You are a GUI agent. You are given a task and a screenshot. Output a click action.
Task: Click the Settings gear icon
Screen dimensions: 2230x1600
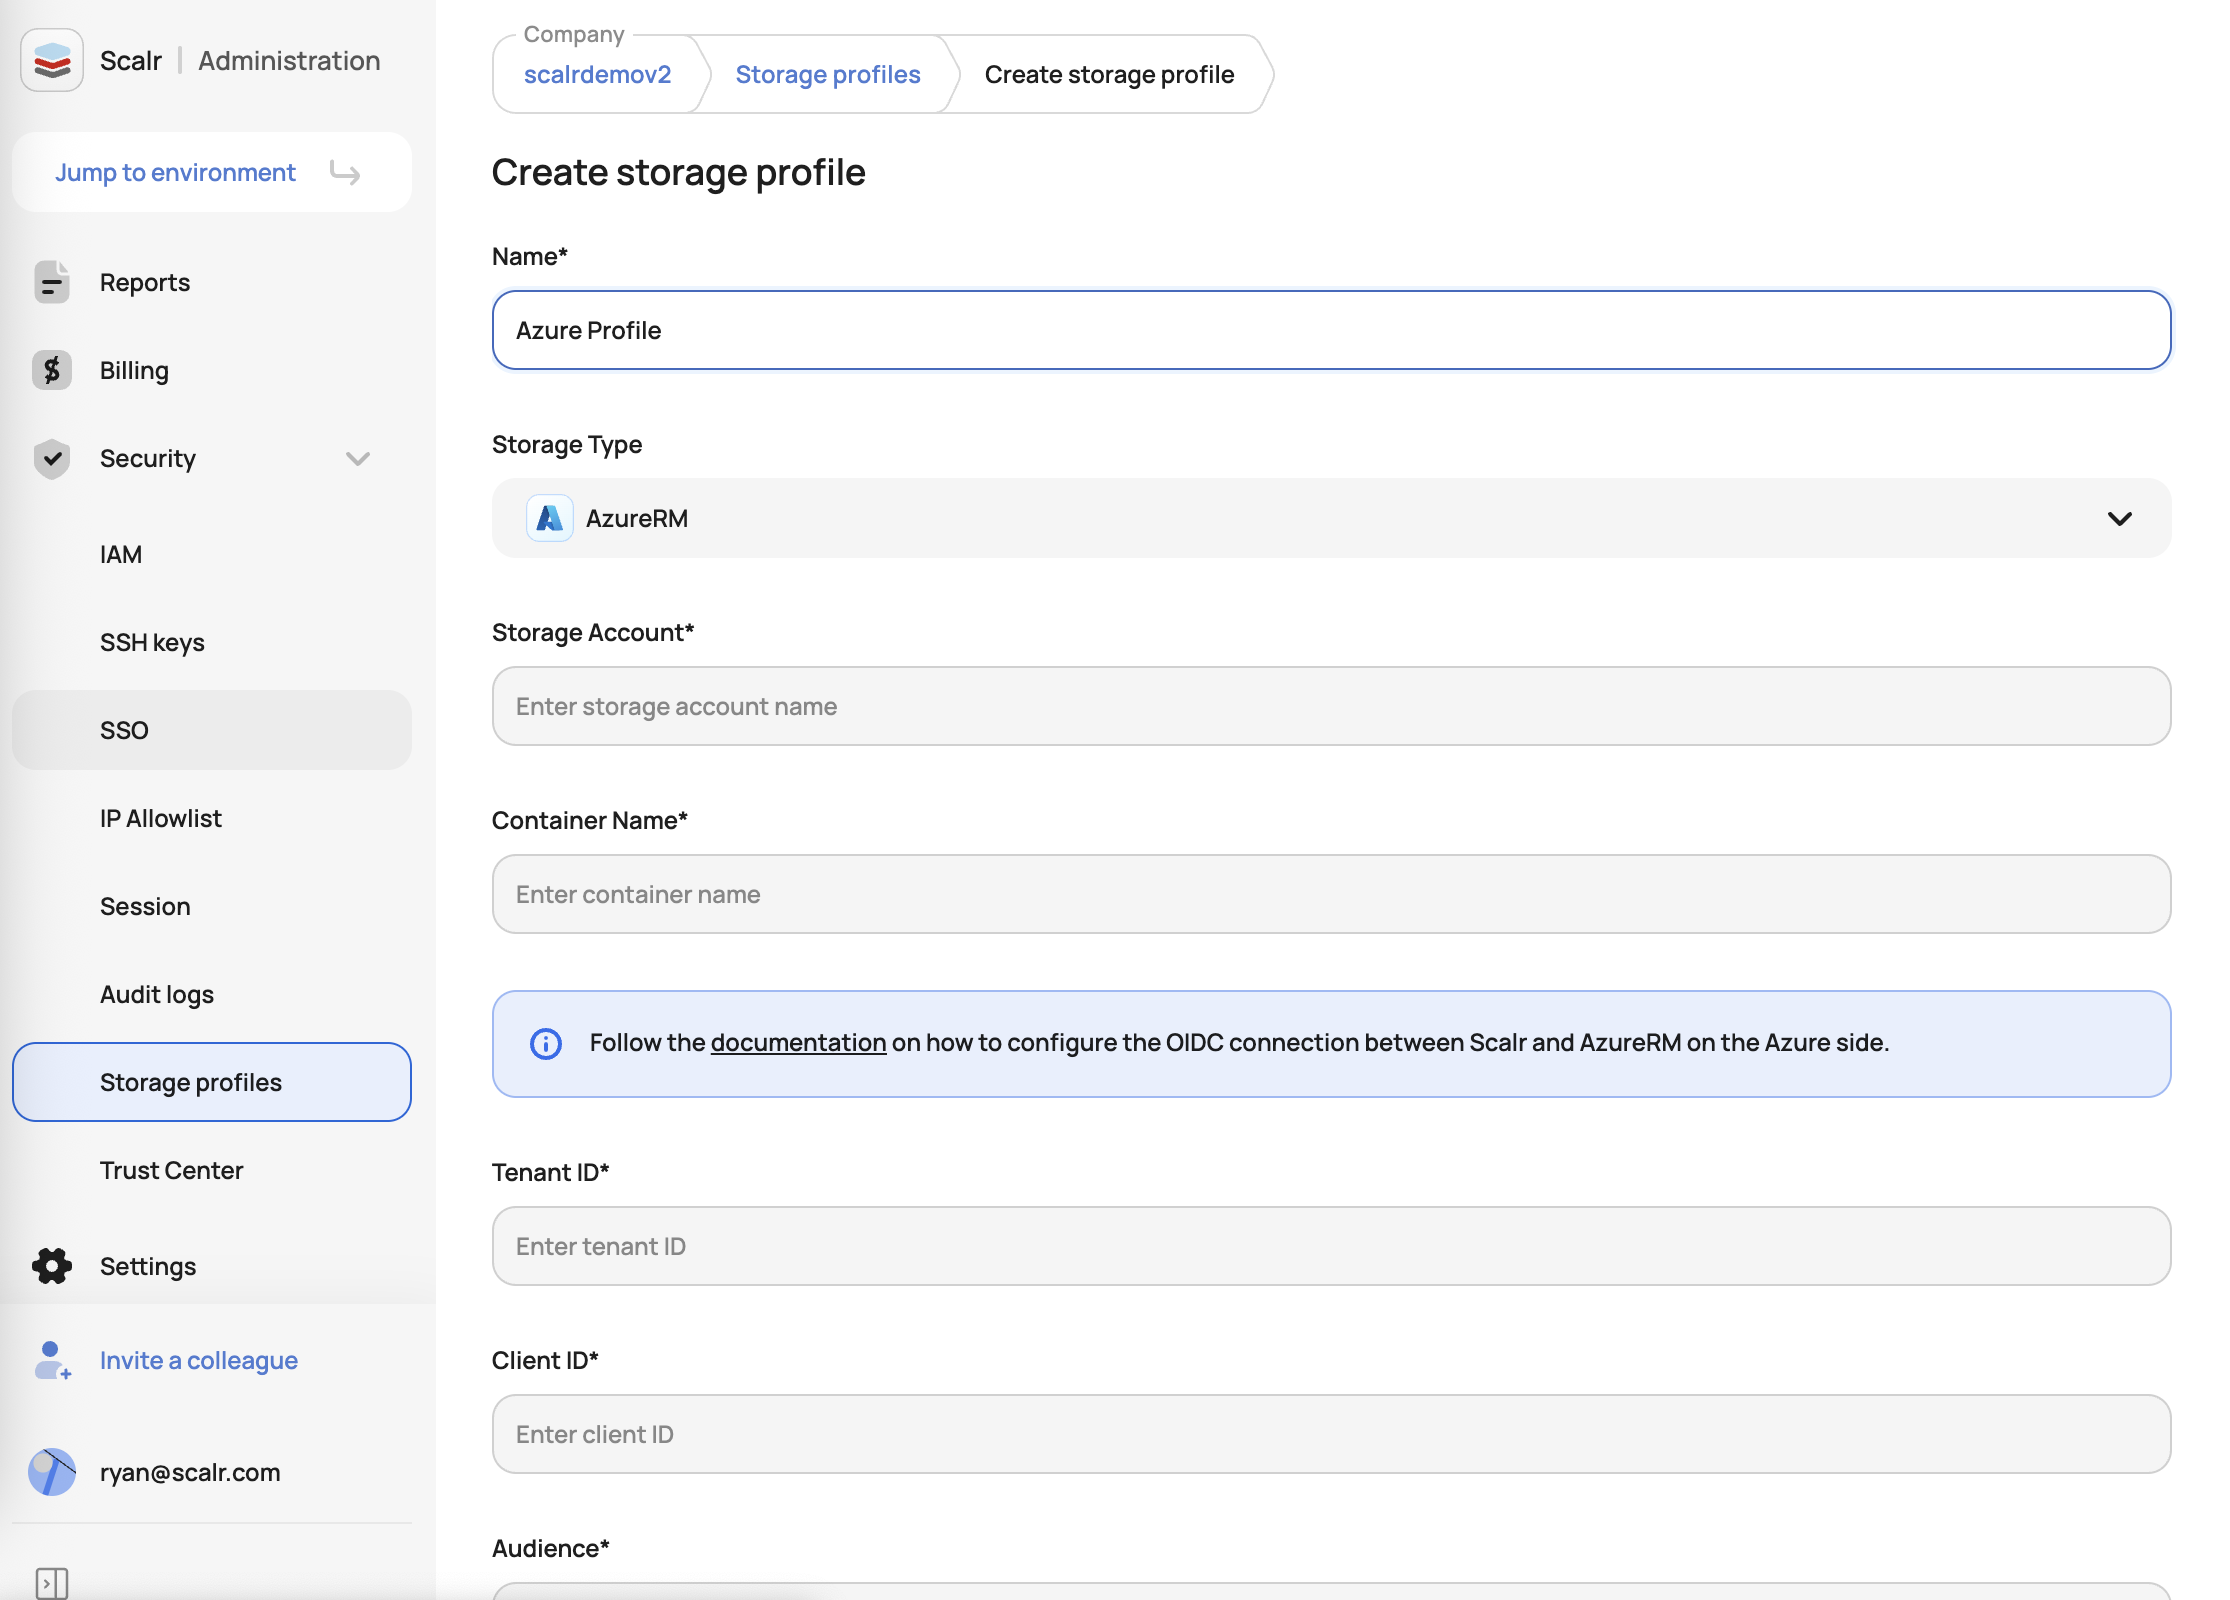pyautogui.click(x=52, y=1266)
